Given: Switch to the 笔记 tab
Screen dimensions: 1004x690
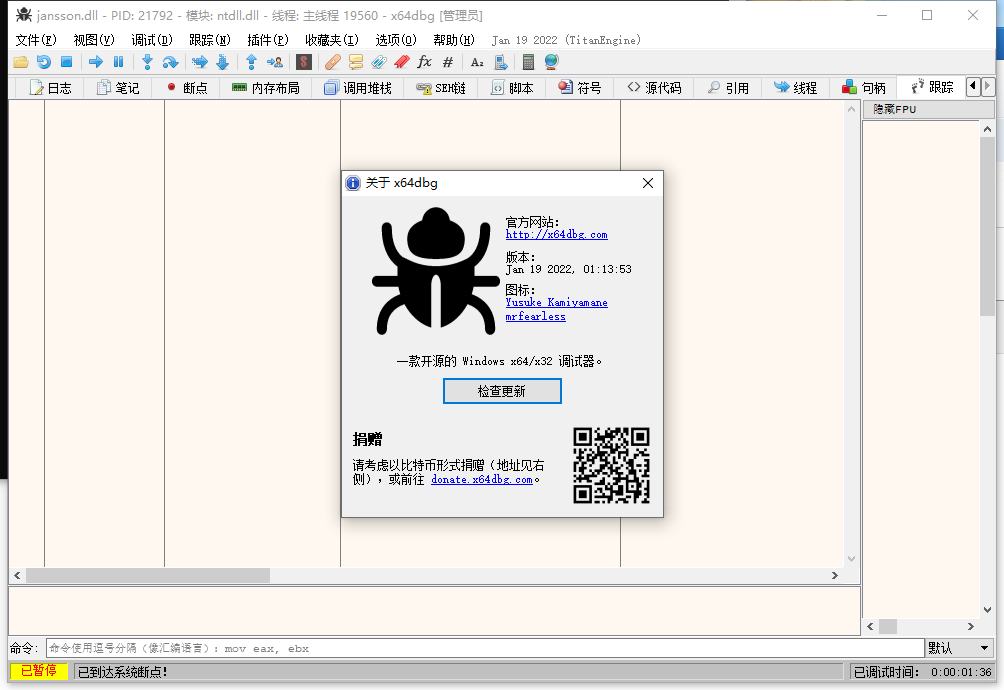Looking at the screenshot, I should click(x=118, y=88).
